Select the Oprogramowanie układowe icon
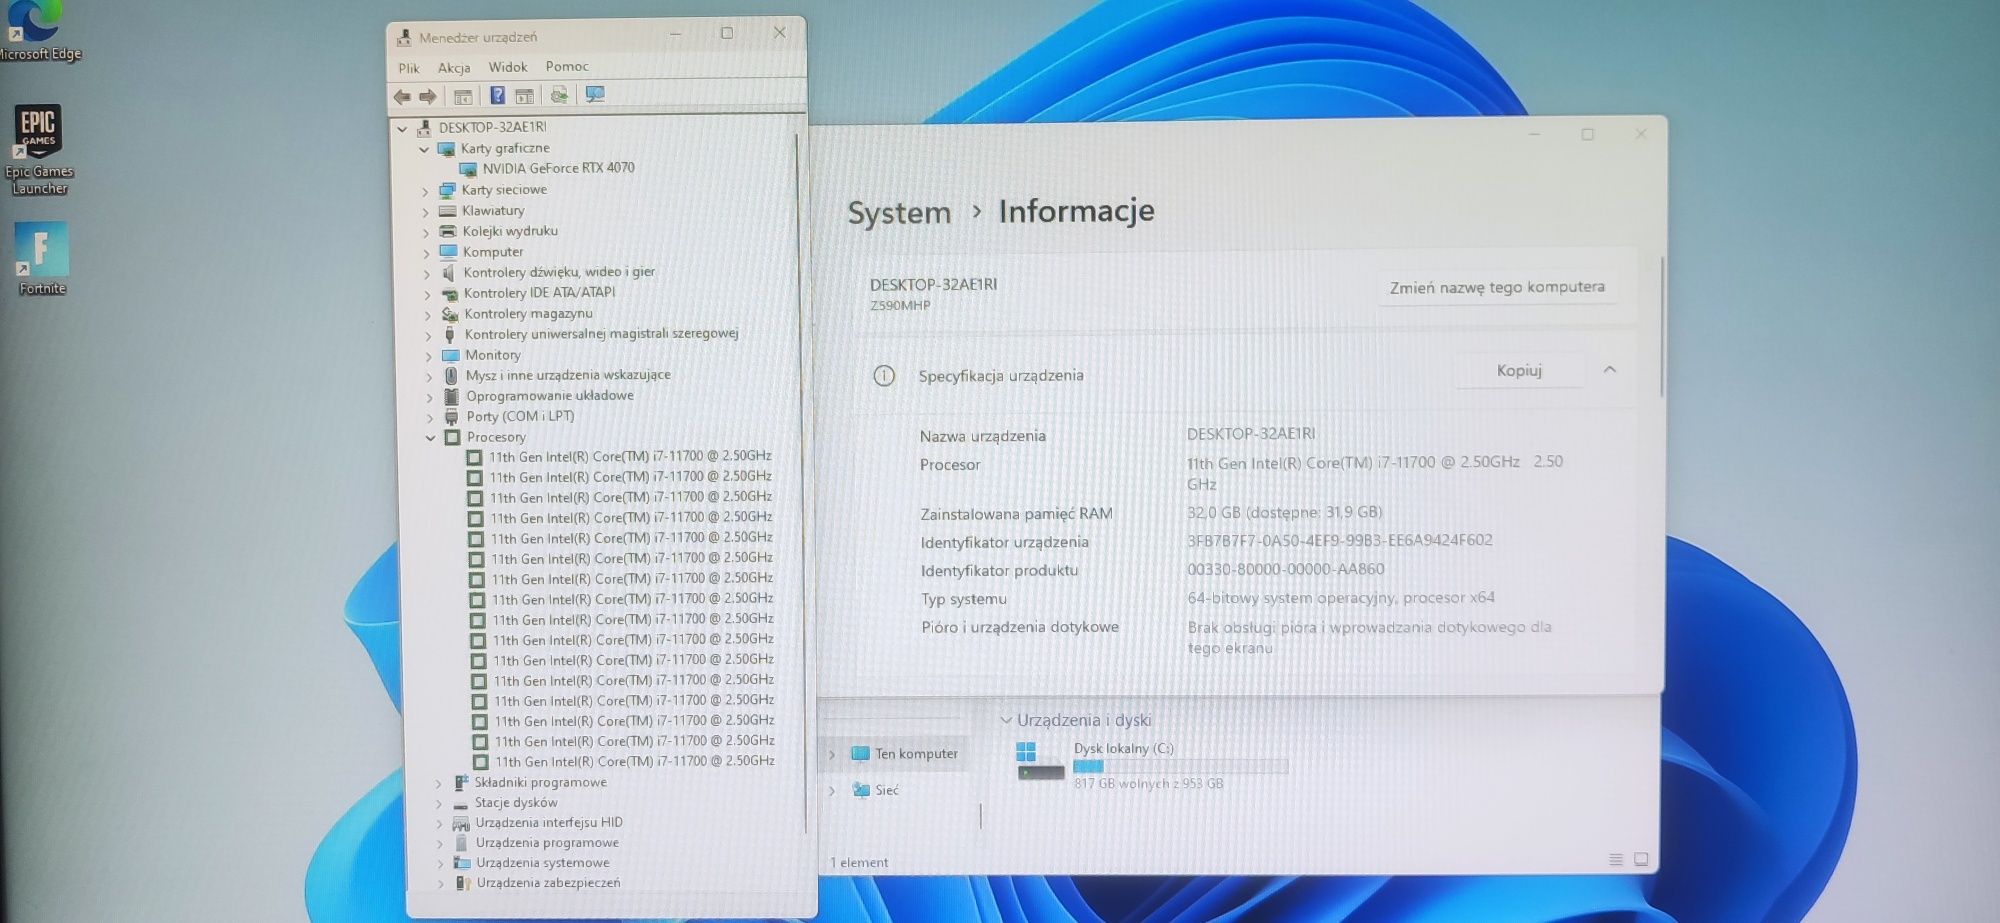The image size is (2000, 923). (451, 396)
